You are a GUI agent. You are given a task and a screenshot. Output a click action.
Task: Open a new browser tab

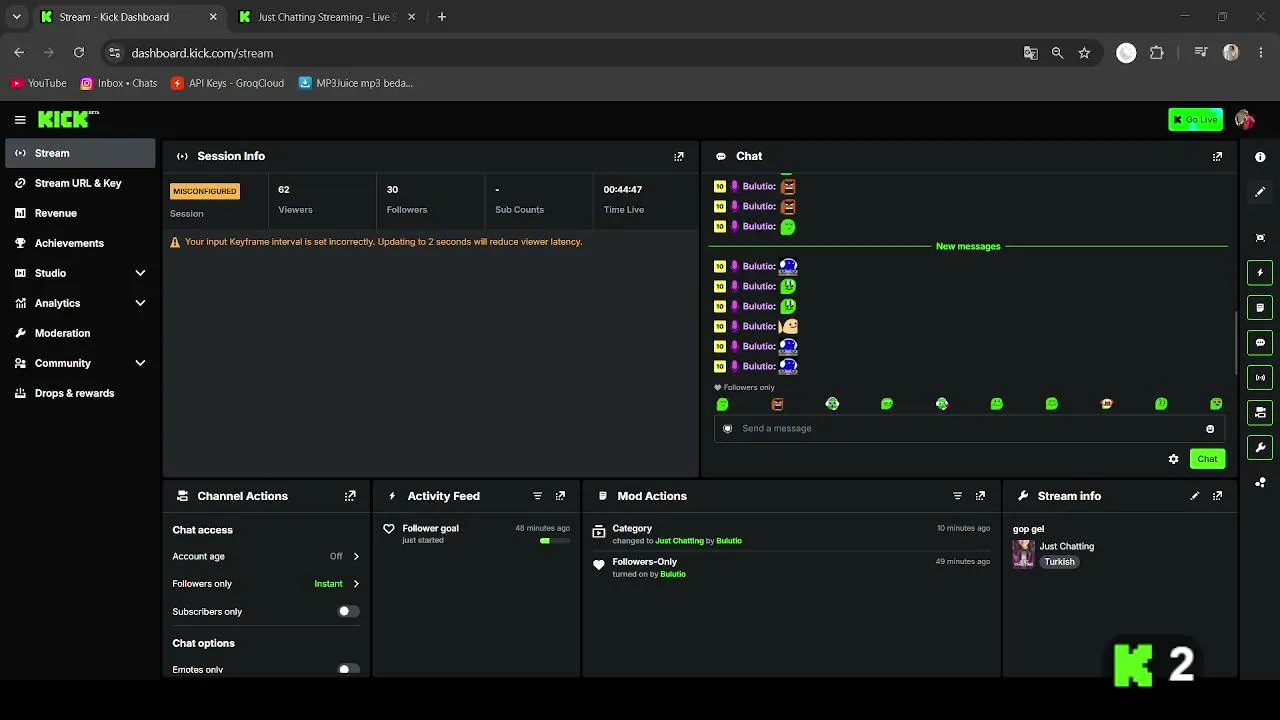[x=442, y=17]
